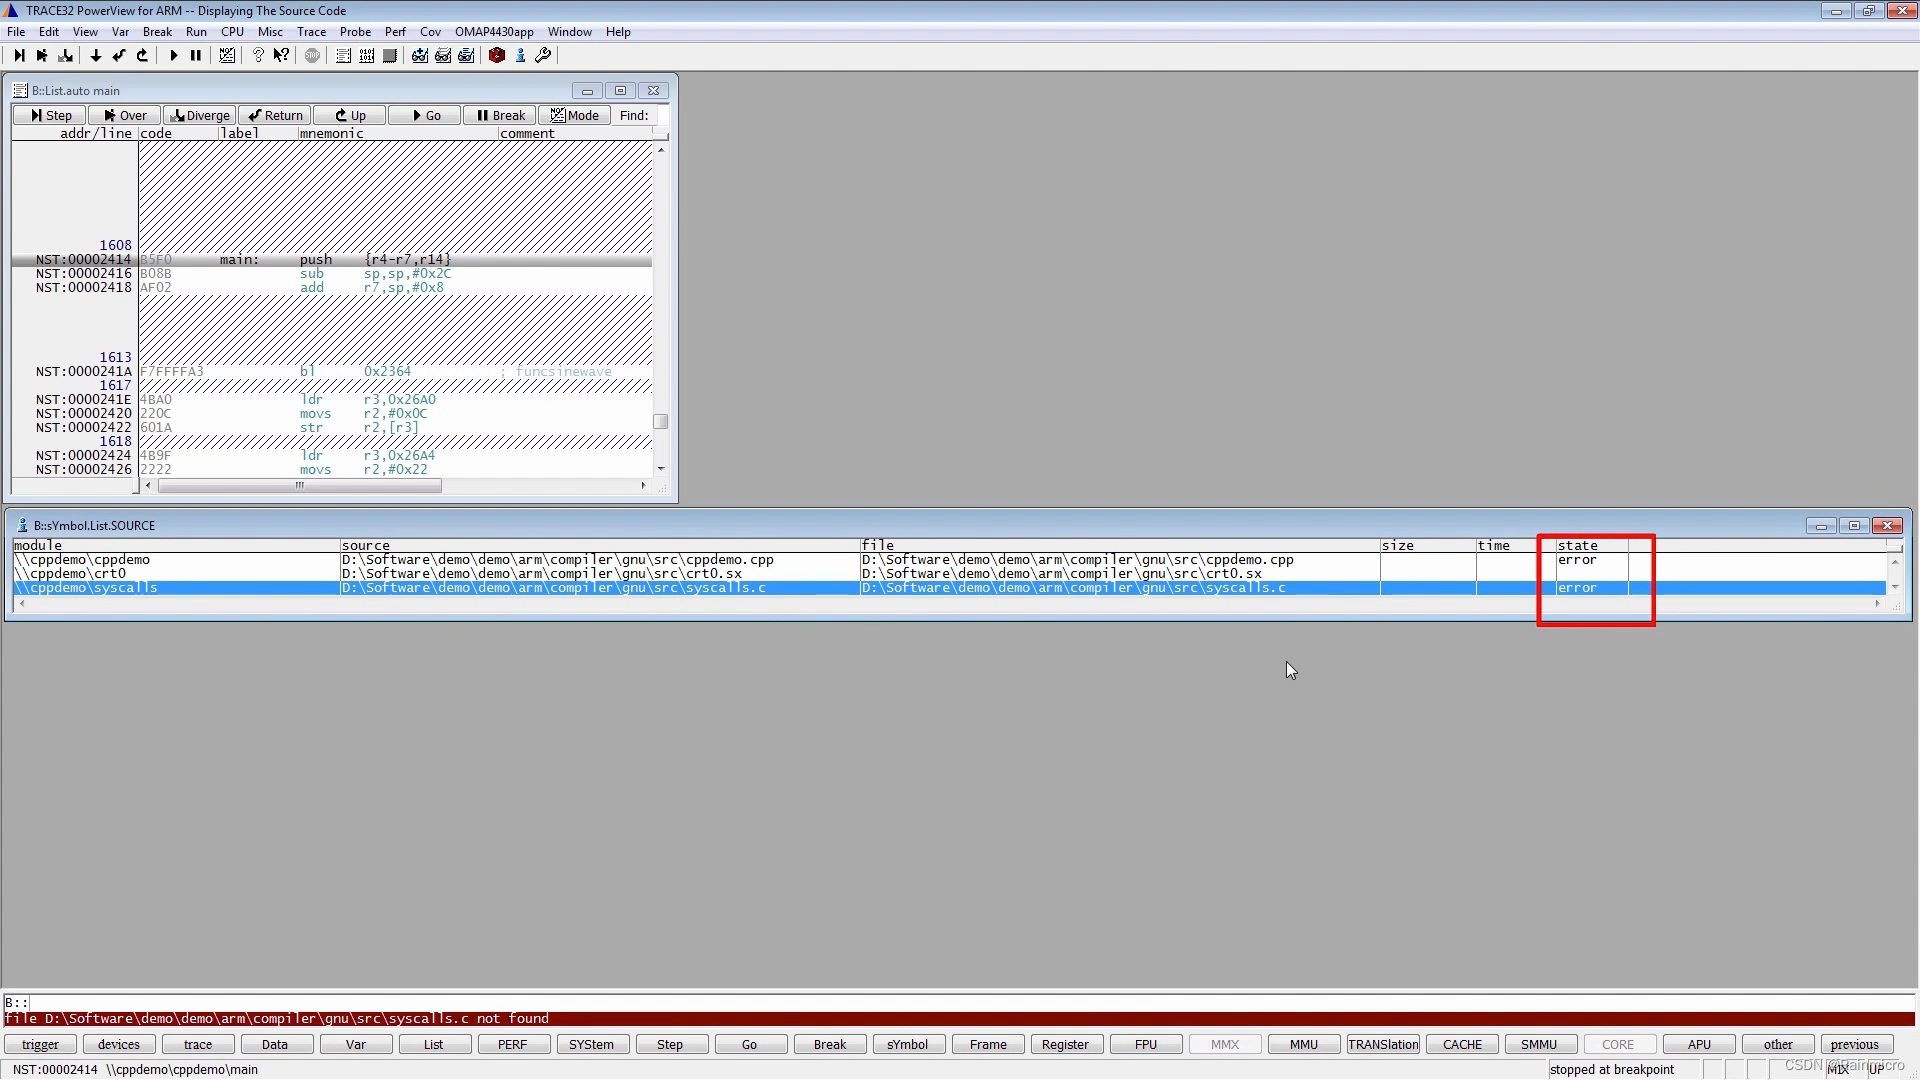
Task: Click the sYmbol softkey at bottom
Action: [x=907, y=1044]
